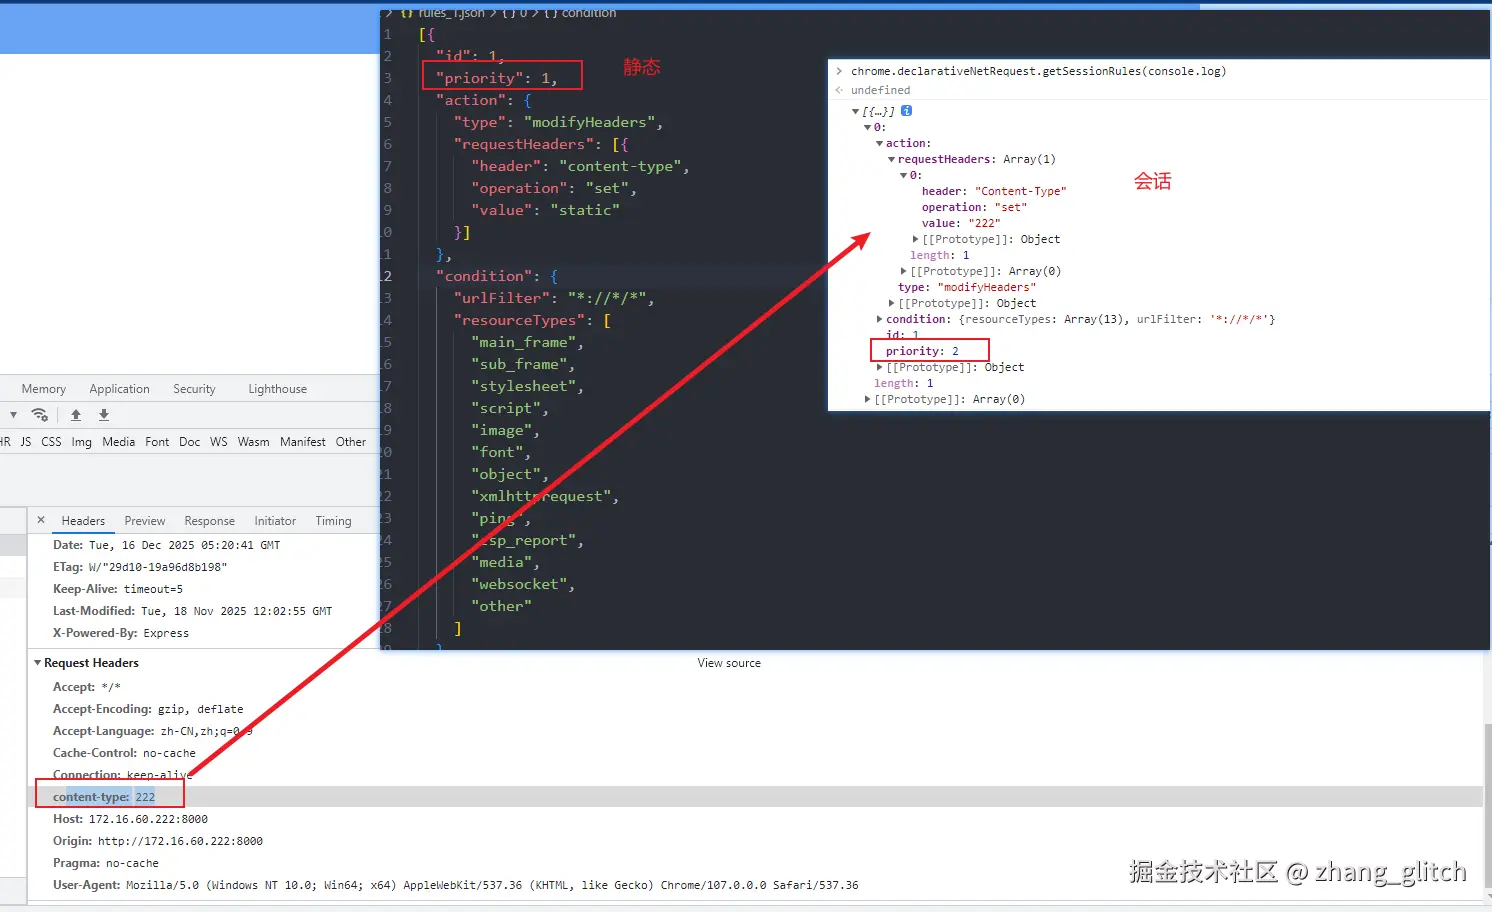Switch to the Application DevTools panel
The height and width of the screenshot is (912, 1492).
[x=120, y=389]
